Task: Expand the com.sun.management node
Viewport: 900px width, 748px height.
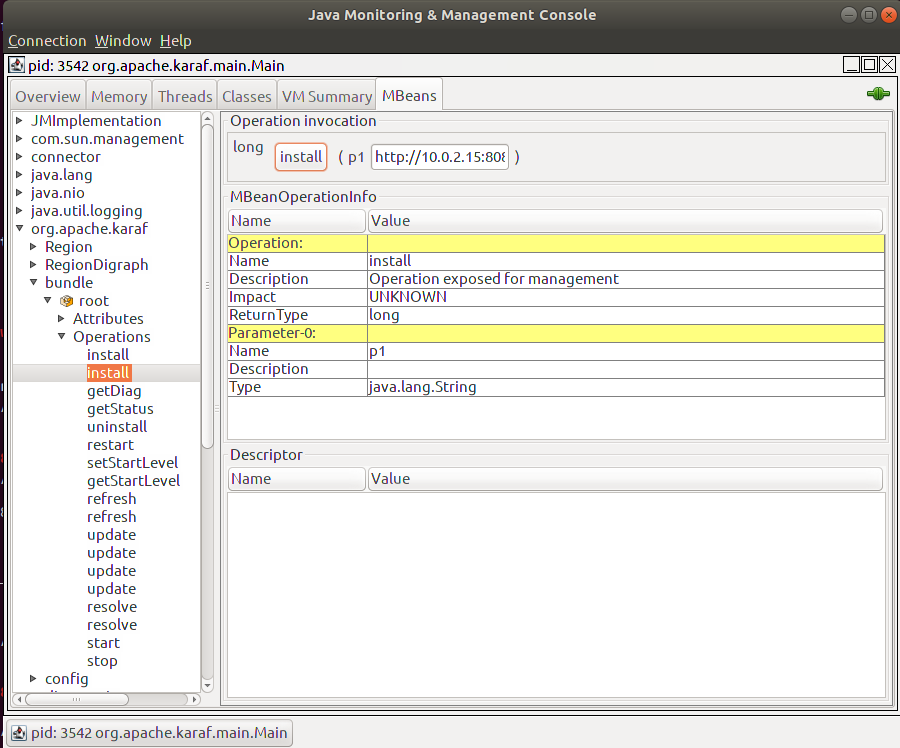Action: 19,138
